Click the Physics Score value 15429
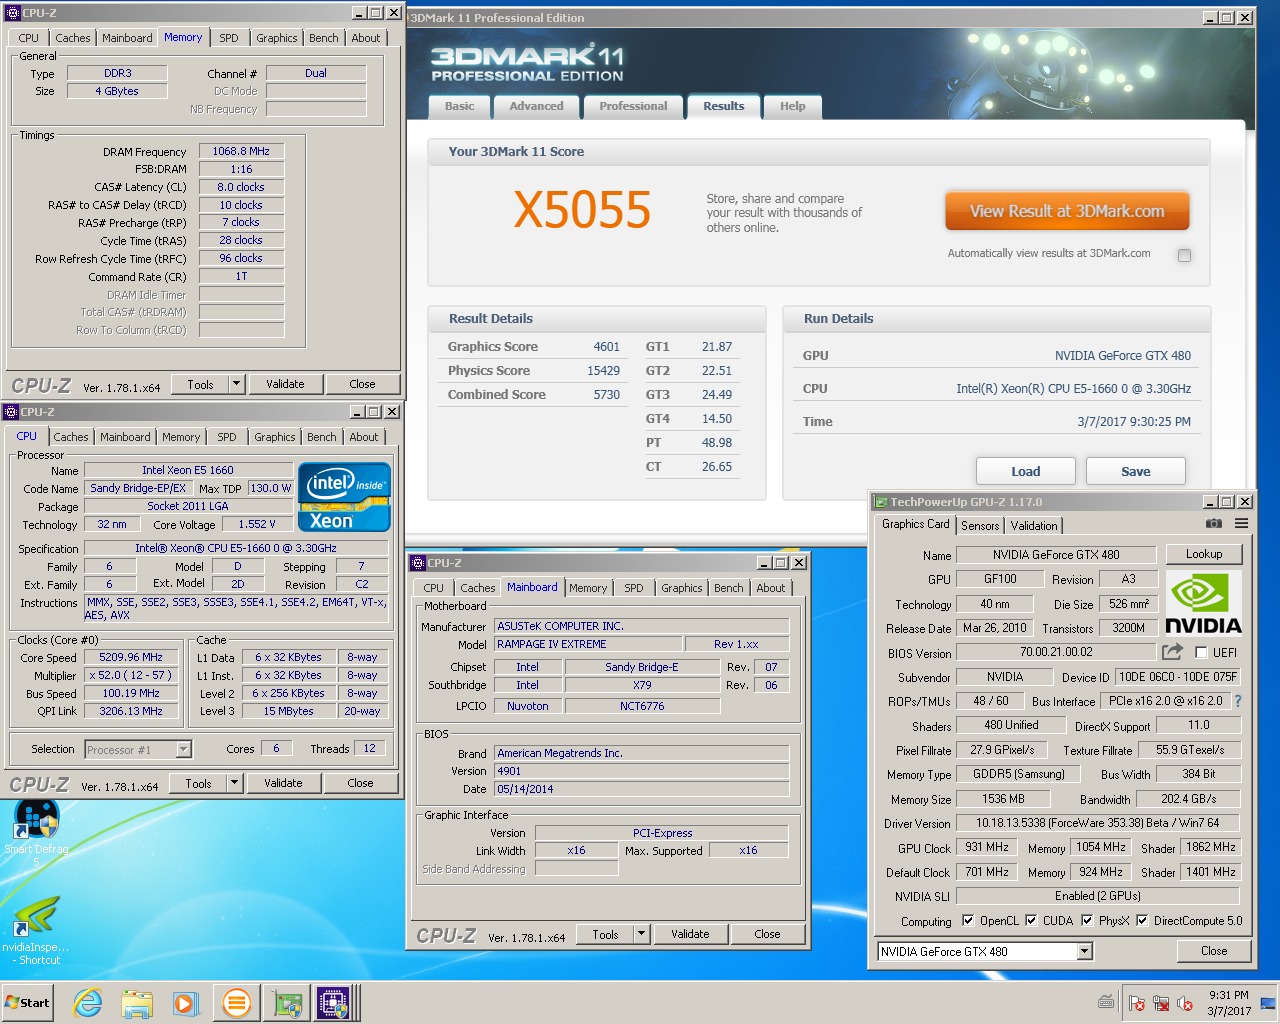This screenshot has width=1280, height=1024. tap(603, 370)
